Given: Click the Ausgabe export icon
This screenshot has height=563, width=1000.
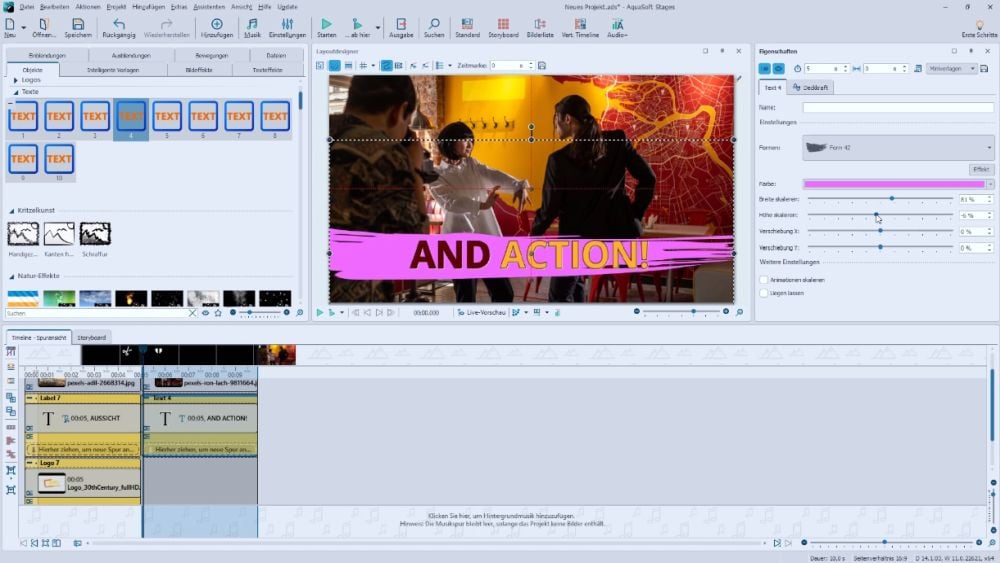Looking at the screenshot, I should pyautogui.click(x=400, y=24).
